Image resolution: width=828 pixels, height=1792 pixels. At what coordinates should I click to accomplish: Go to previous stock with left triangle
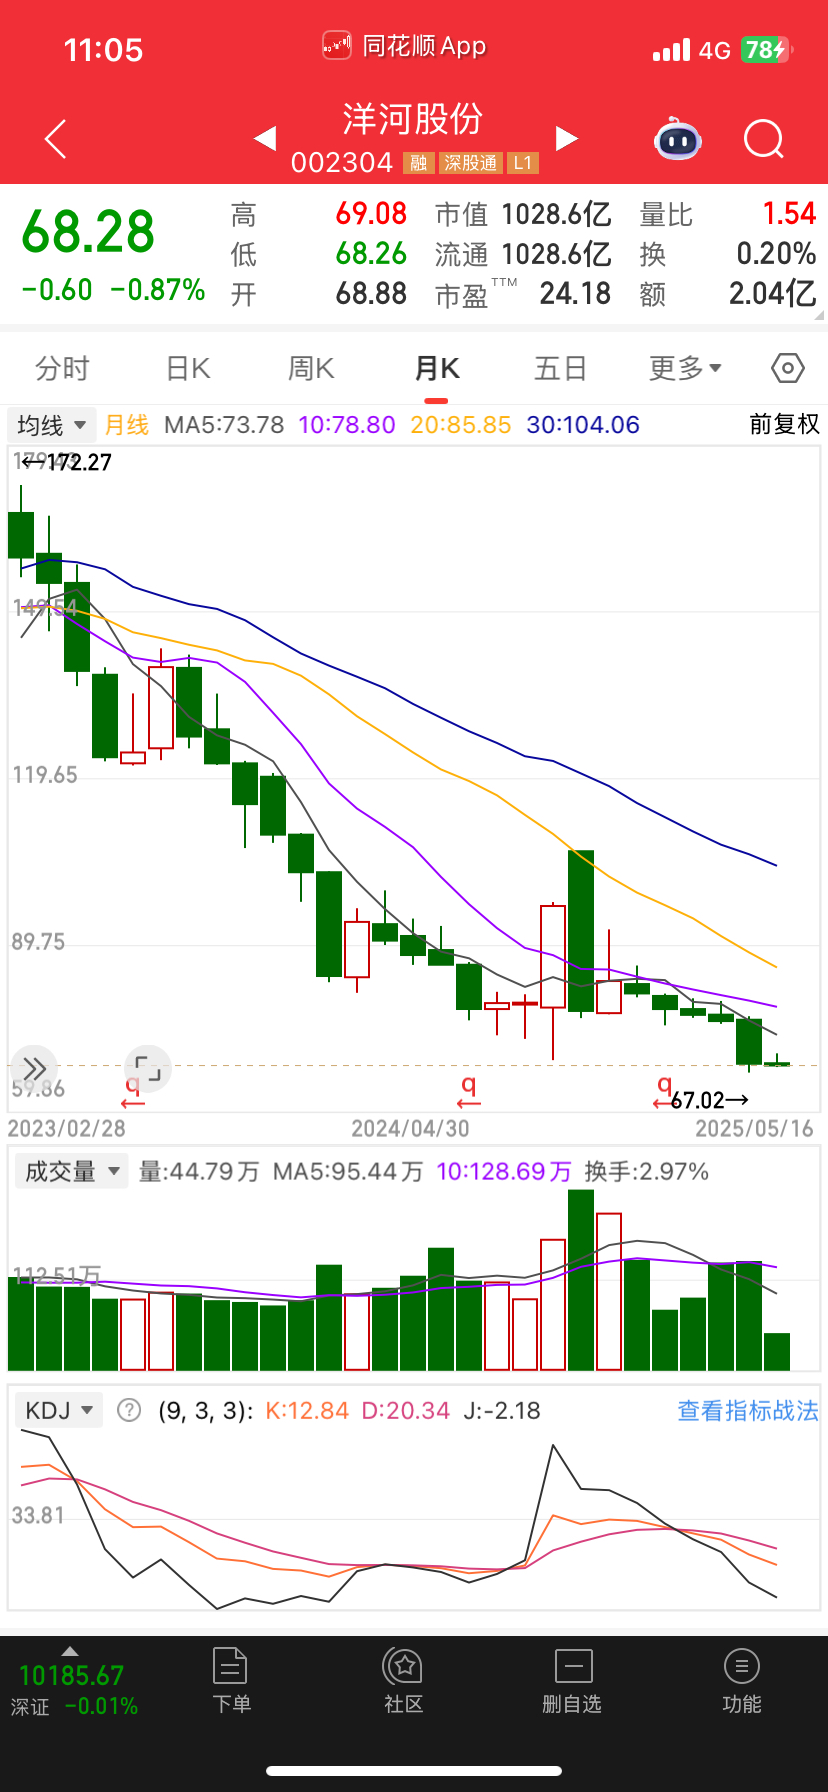(x=265, y=138)
